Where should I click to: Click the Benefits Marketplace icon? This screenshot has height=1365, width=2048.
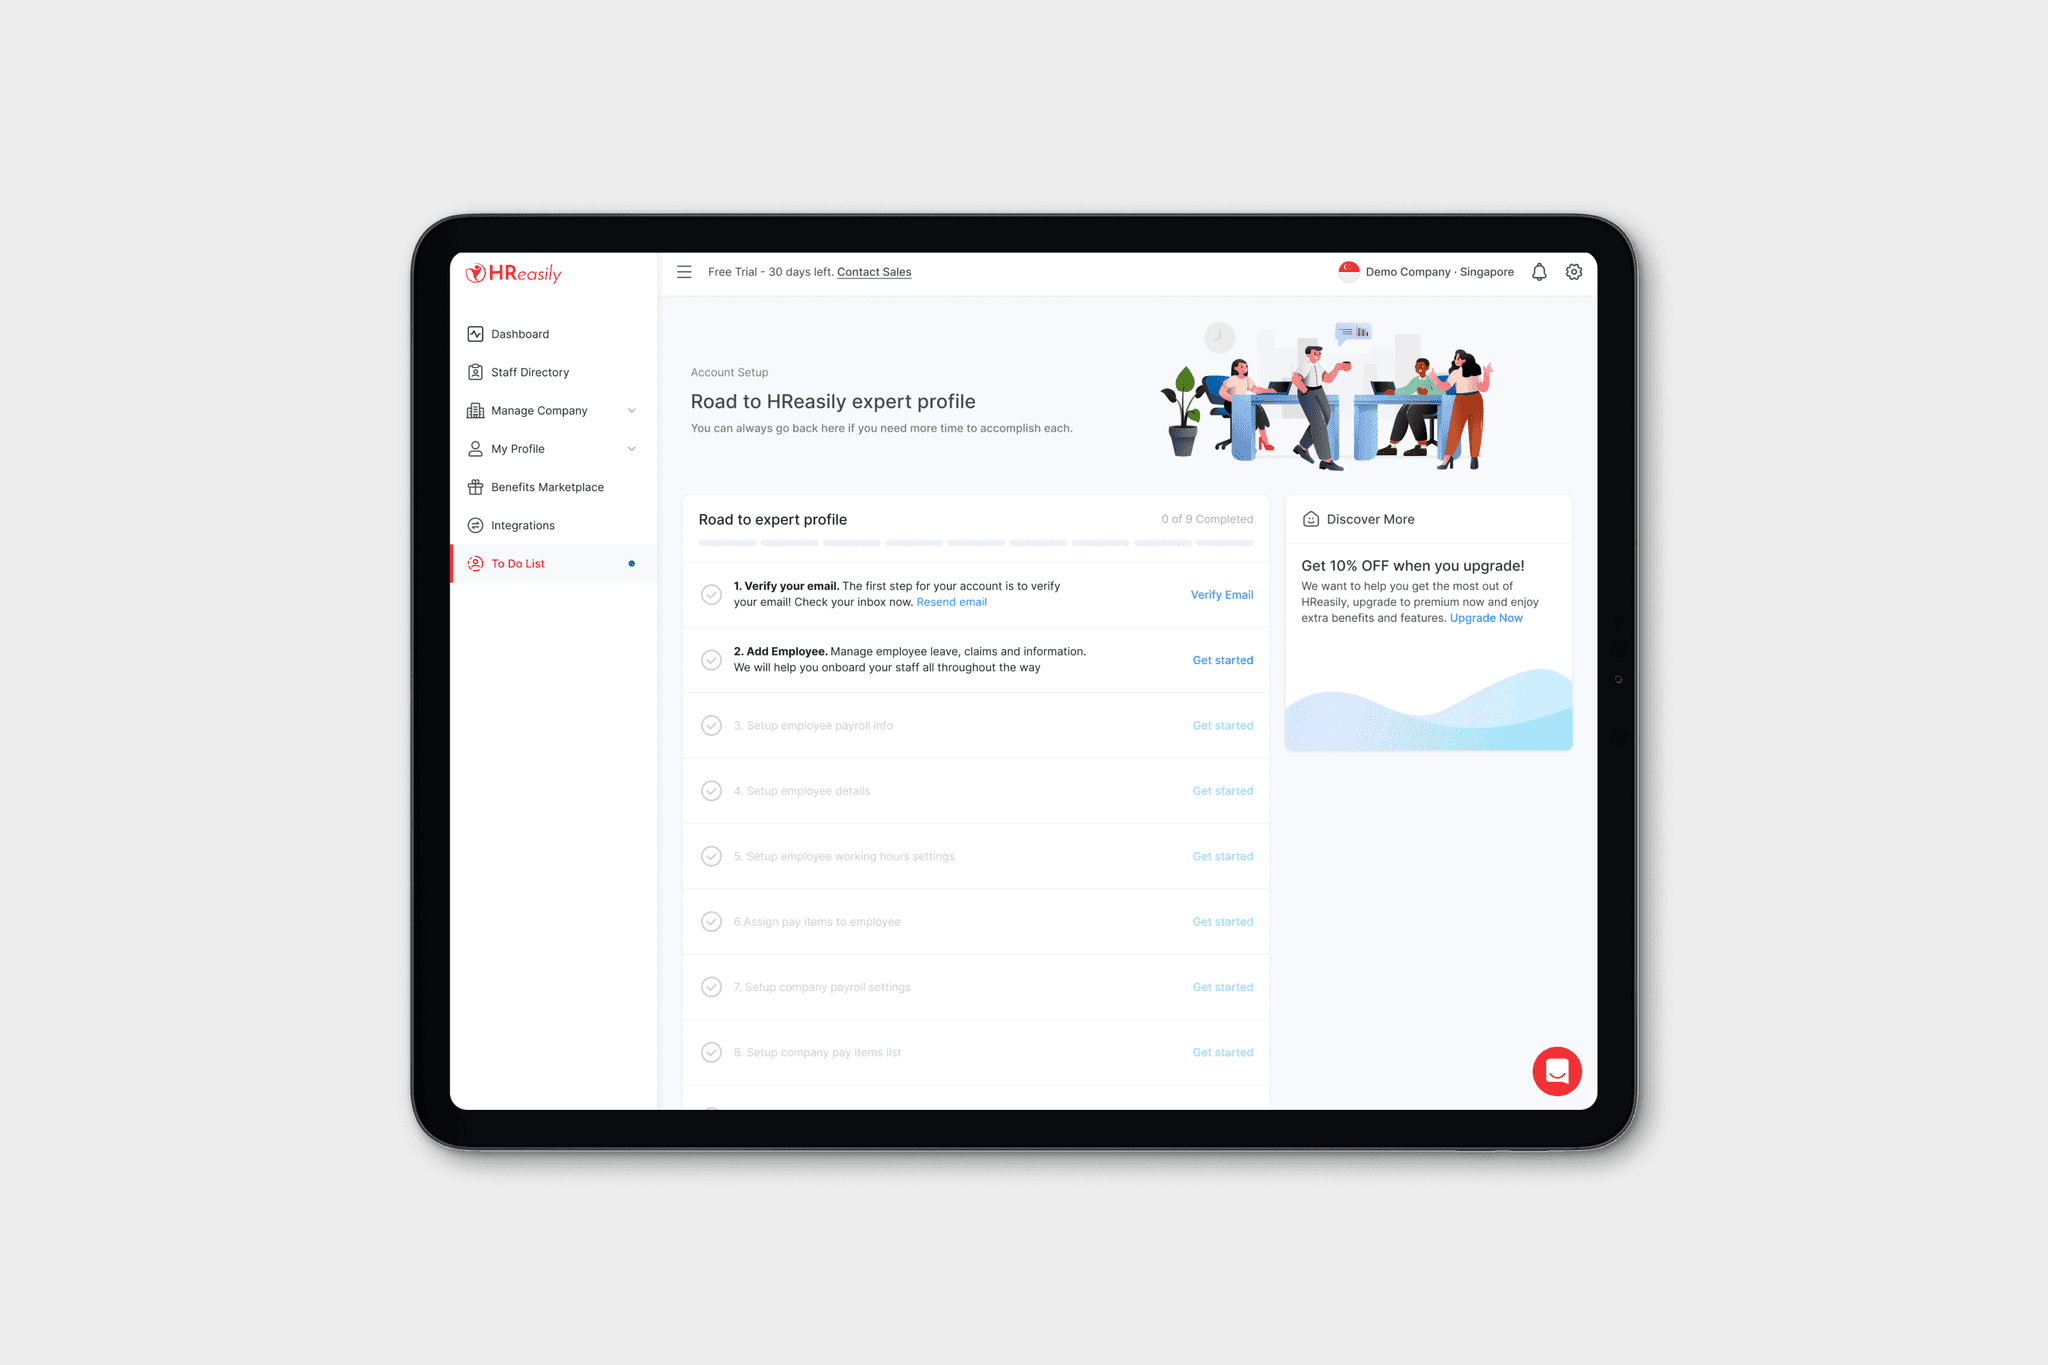(x=475, y=486)
